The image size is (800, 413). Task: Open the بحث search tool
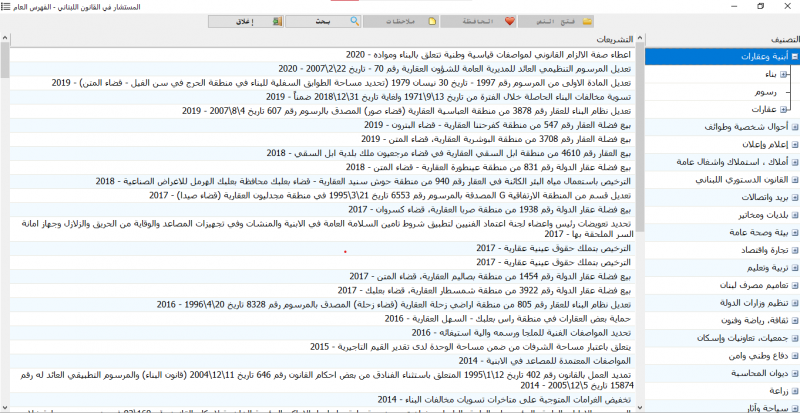tap(323, 21)
